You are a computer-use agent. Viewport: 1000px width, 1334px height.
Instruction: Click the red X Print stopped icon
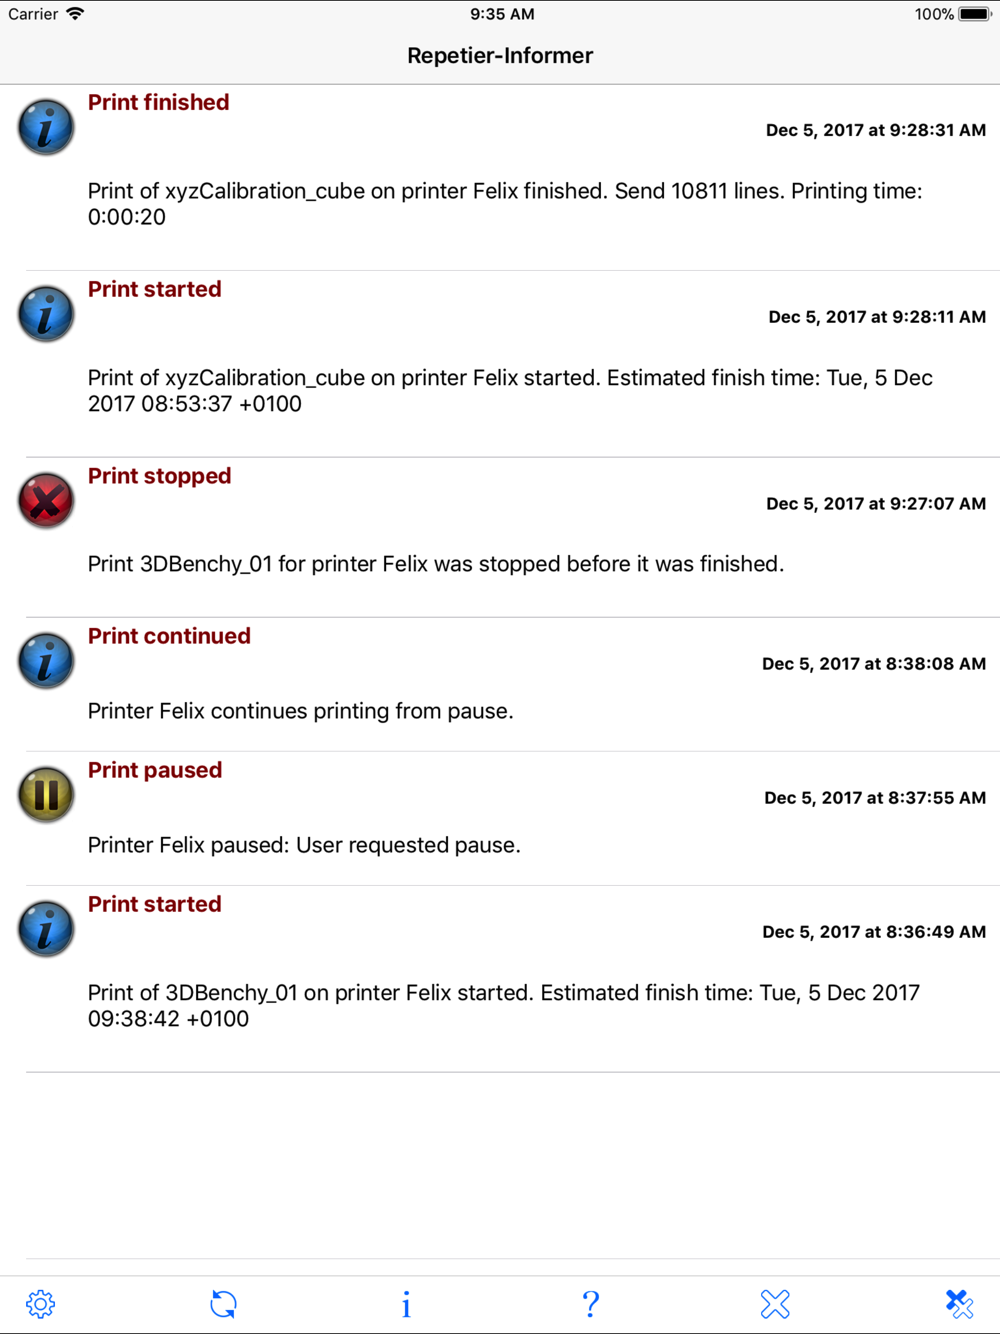click(46, 500)
